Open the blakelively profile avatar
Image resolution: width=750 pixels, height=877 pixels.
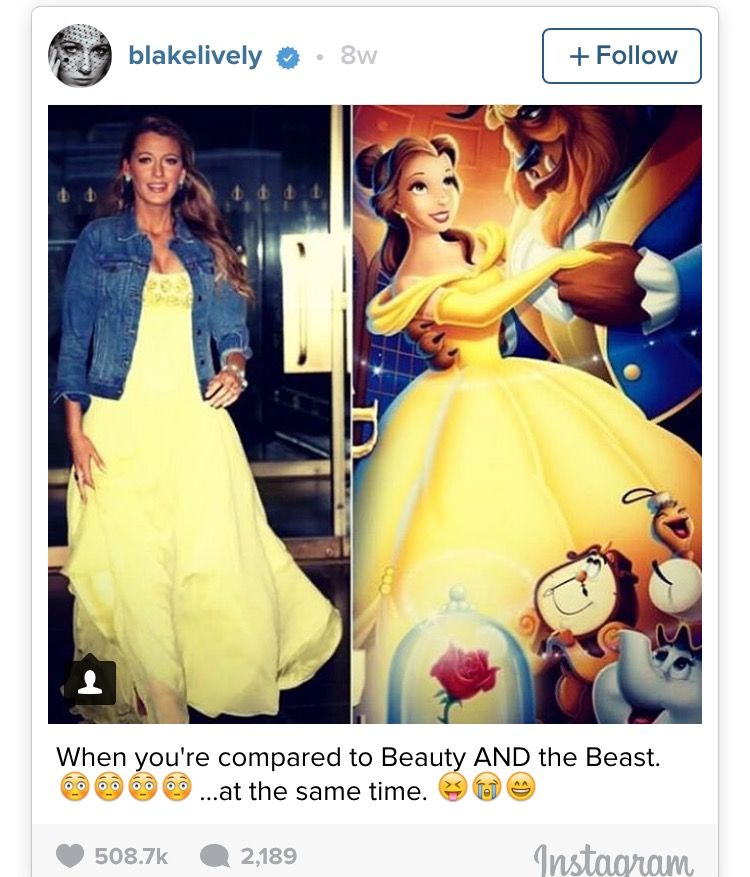(80, 55)
